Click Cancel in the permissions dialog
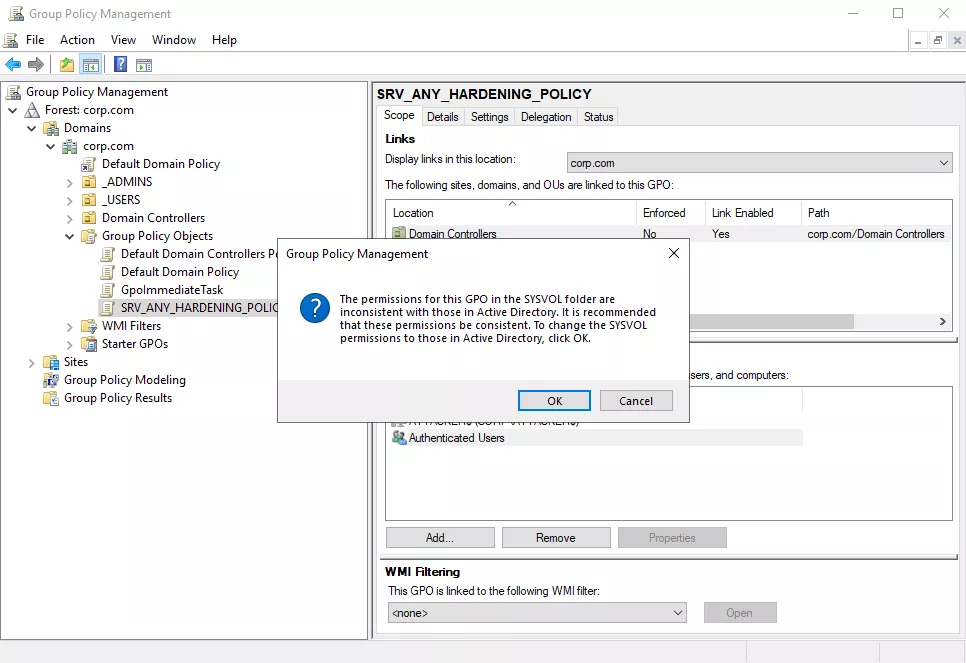This screenshot has height=663, width=966. pyautogui.click(x=636, y=401)
